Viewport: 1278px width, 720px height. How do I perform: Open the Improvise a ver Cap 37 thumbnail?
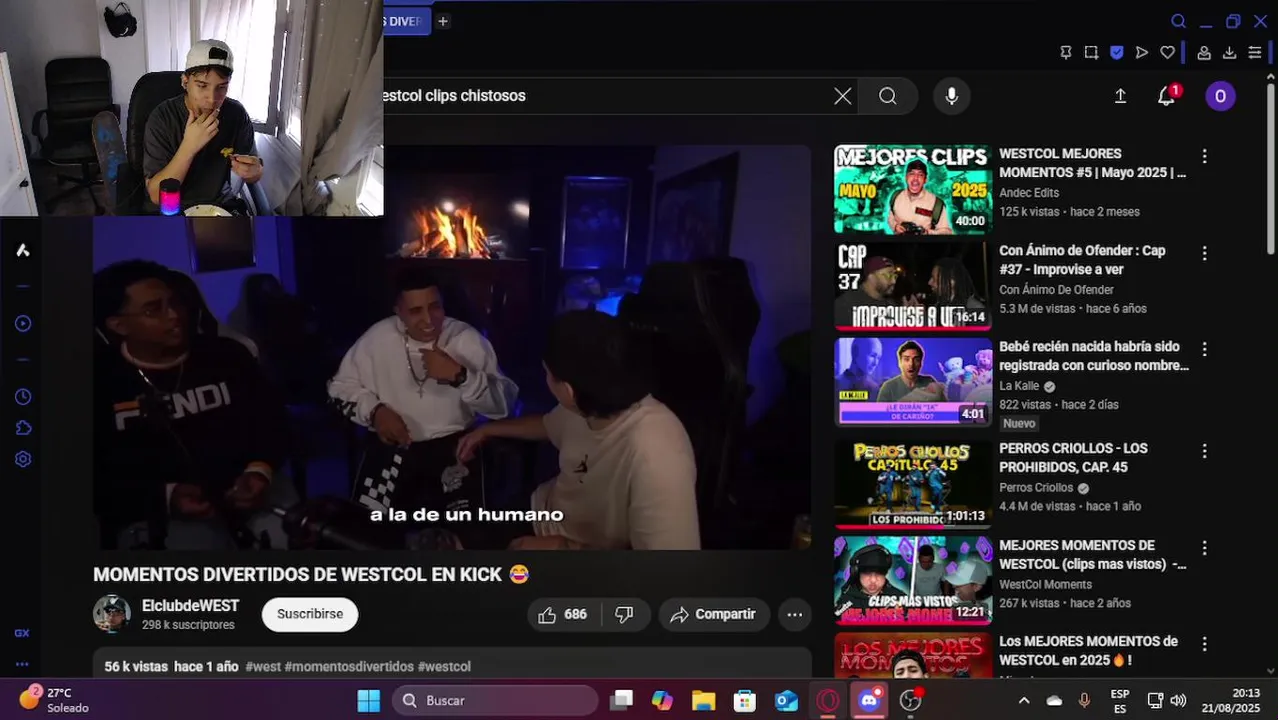(x=913, y=285)
